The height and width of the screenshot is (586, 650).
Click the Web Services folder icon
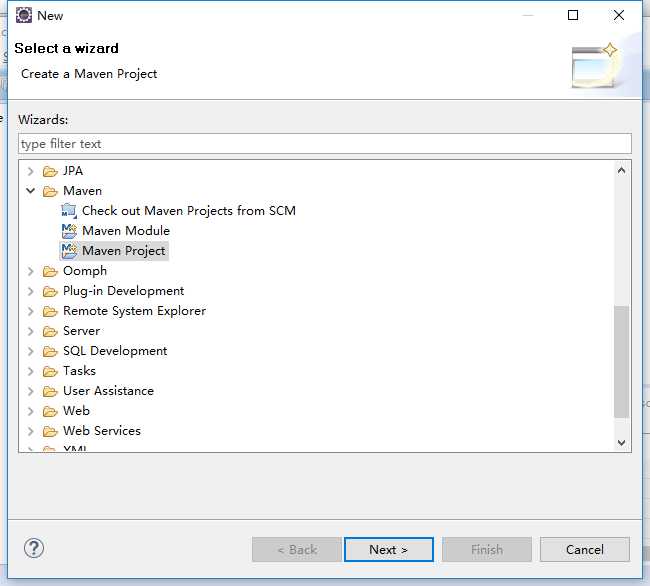(x=50, y=431)
